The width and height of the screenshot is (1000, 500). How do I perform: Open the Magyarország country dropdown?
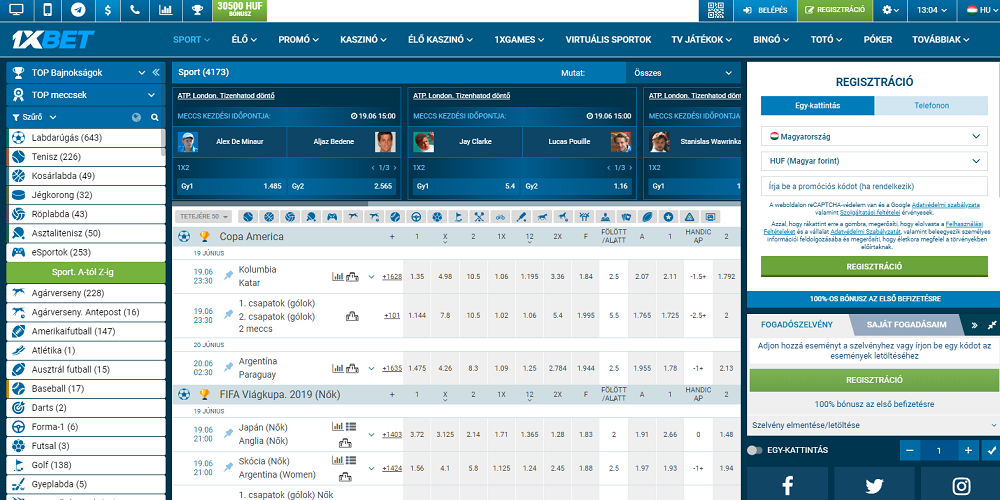point(873,135)
